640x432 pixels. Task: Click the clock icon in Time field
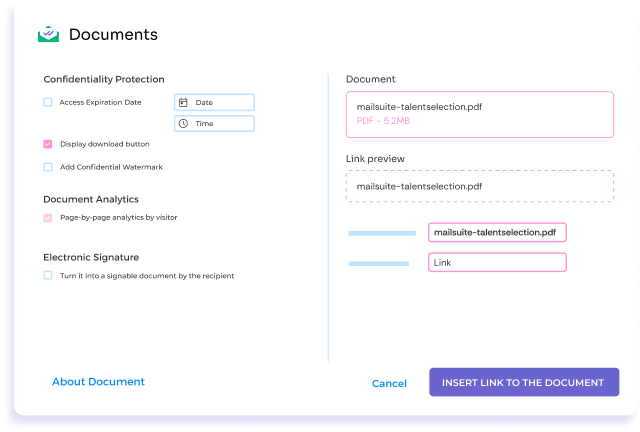[x=183, y=124]
